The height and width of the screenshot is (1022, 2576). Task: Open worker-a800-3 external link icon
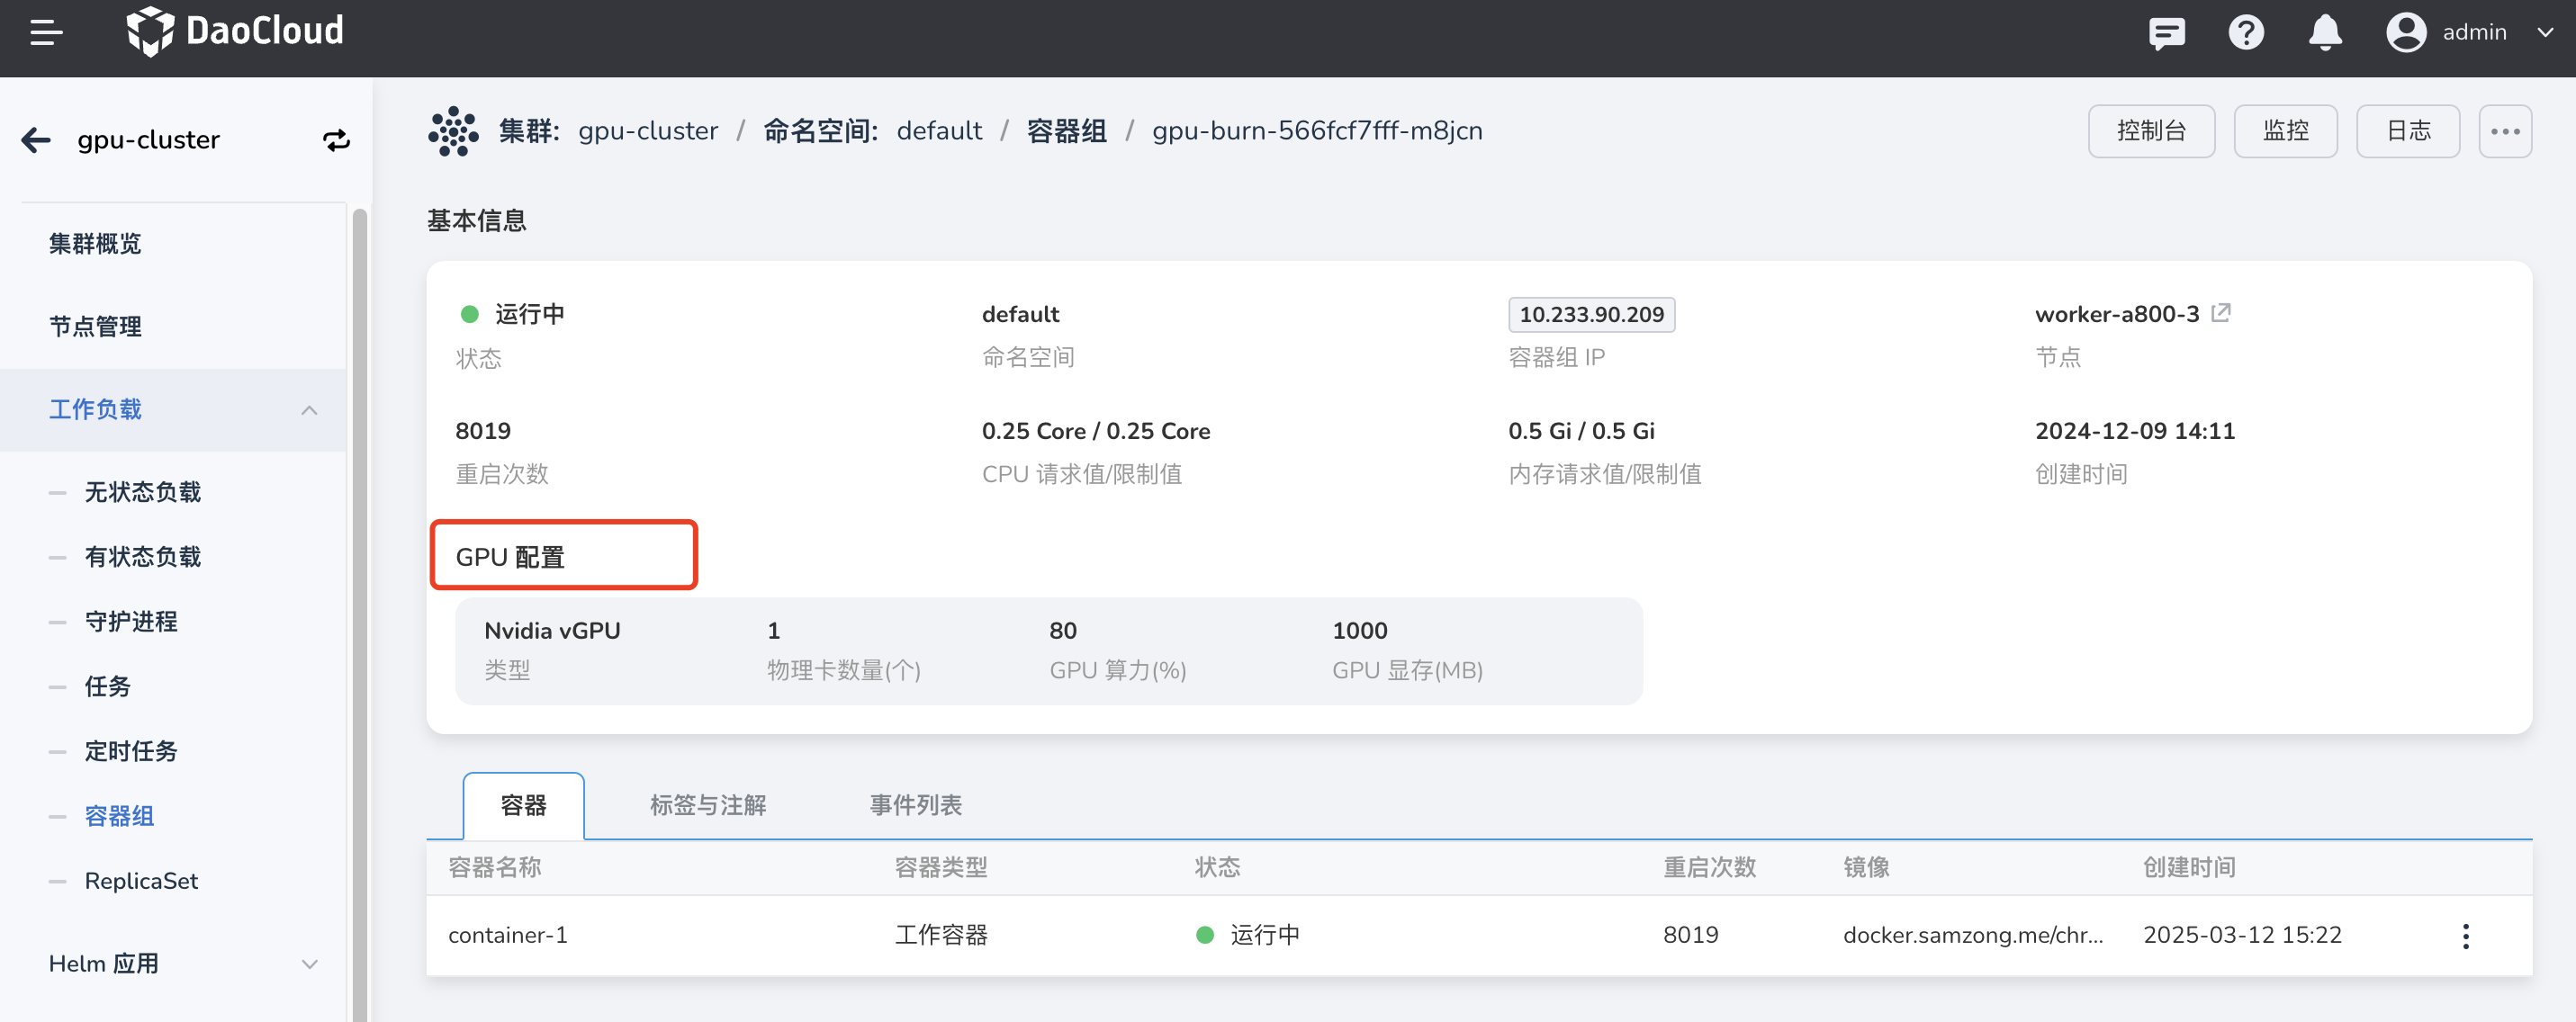point(2221,313)
